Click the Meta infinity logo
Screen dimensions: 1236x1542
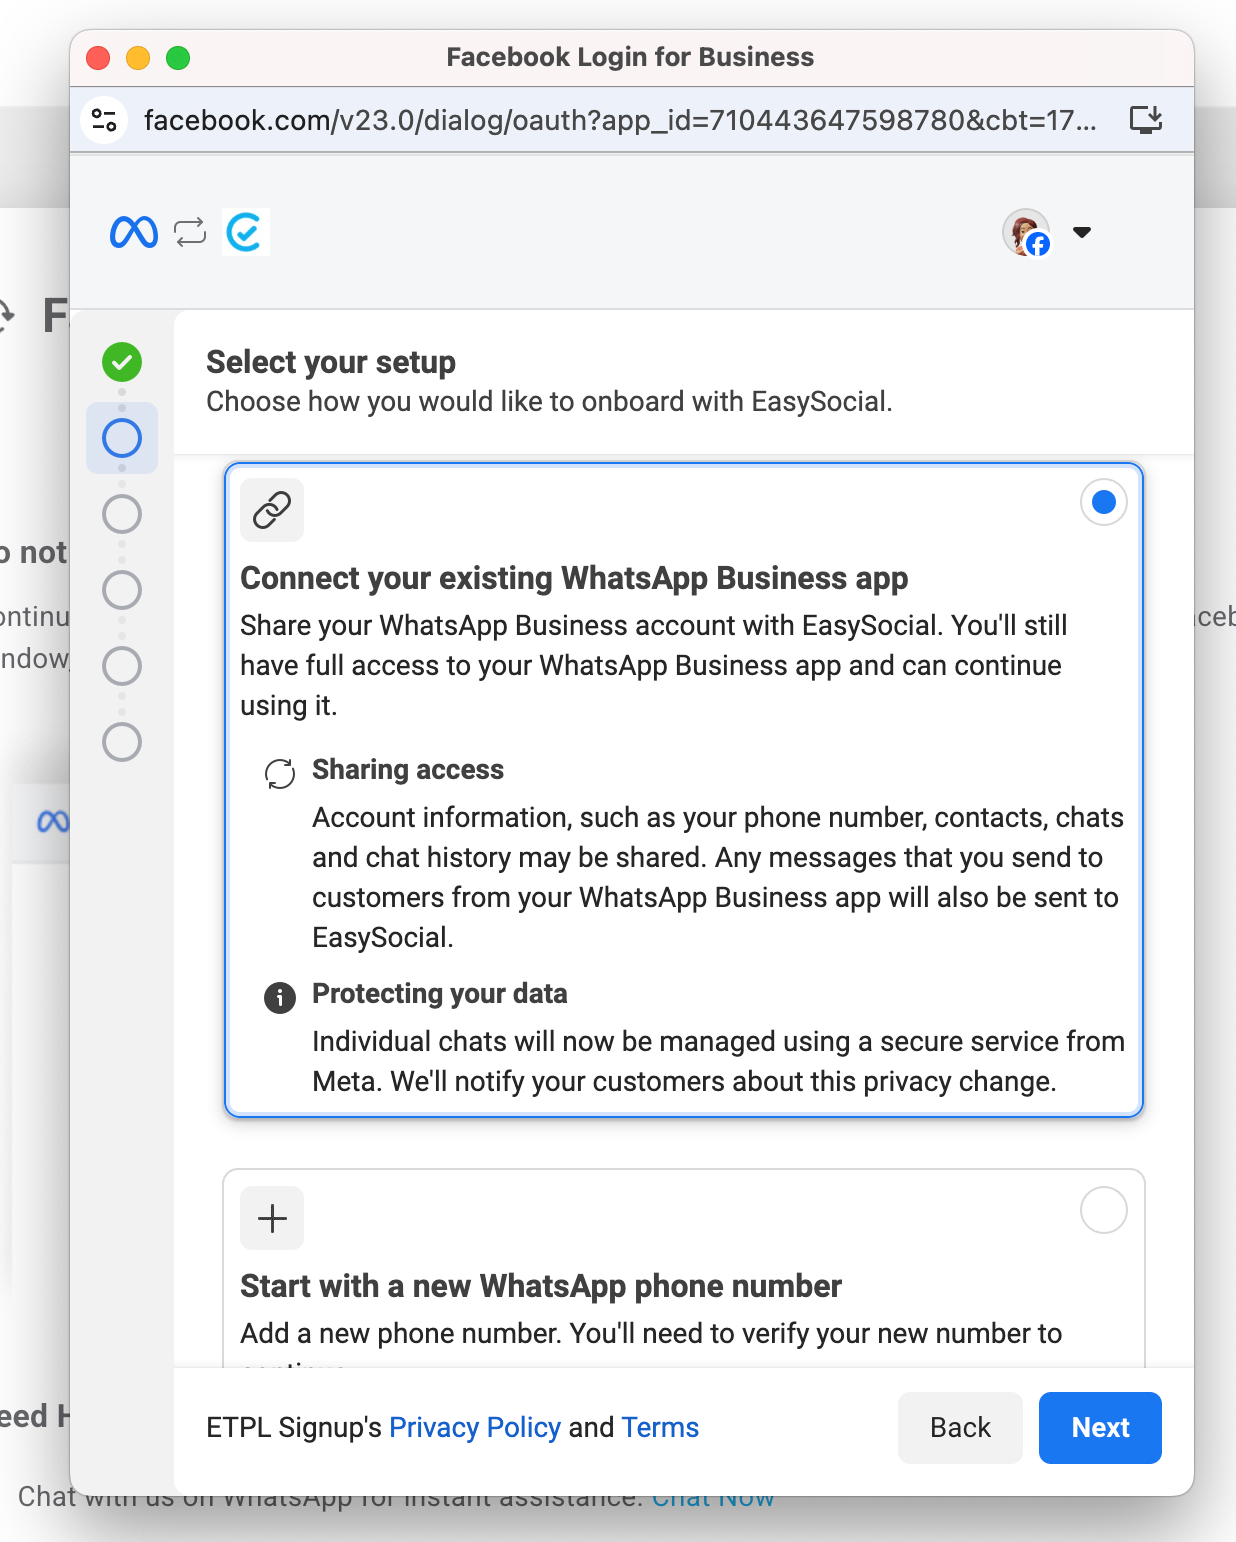(x=133, y=232)
